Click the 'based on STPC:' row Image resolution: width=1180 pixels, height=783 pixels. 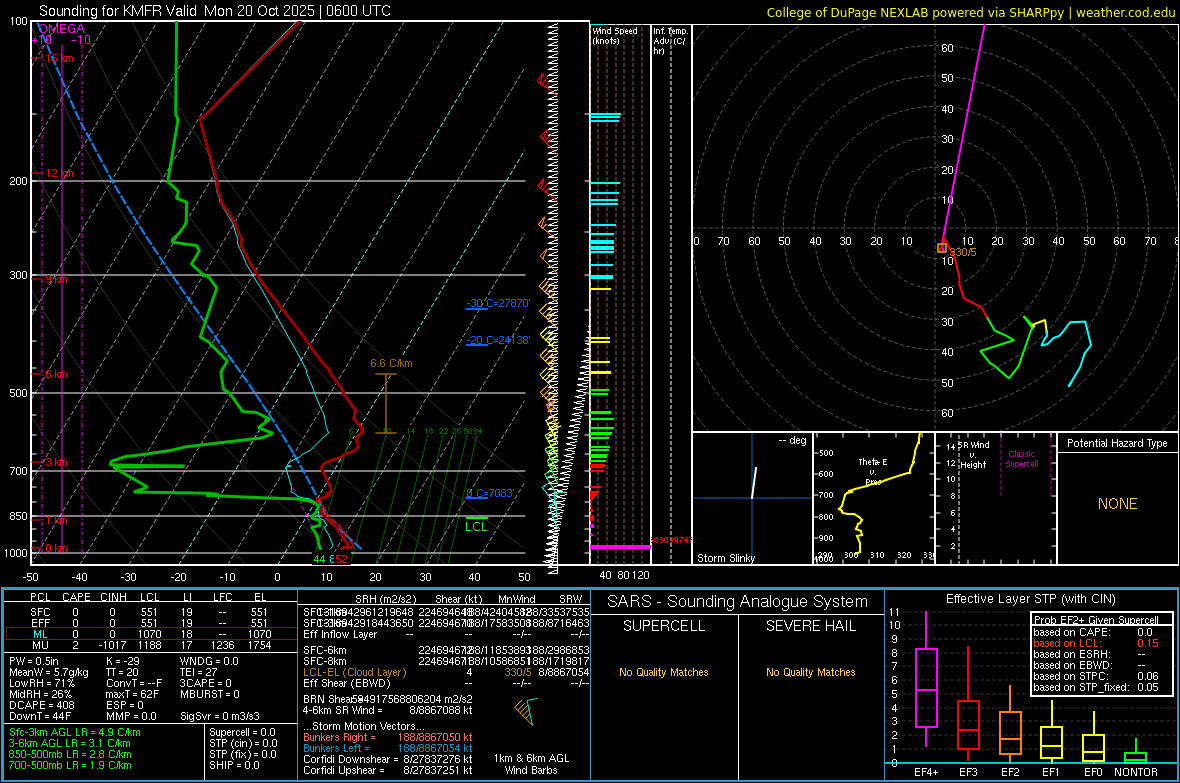pos(1096,676)
